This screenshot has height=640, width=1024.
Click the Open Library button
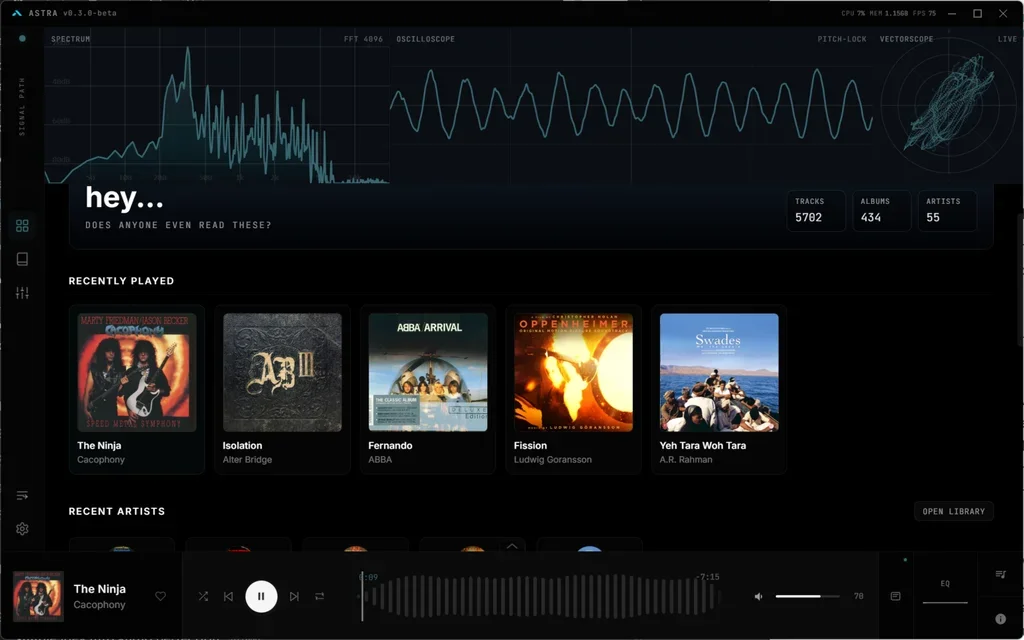pos(953,511)
